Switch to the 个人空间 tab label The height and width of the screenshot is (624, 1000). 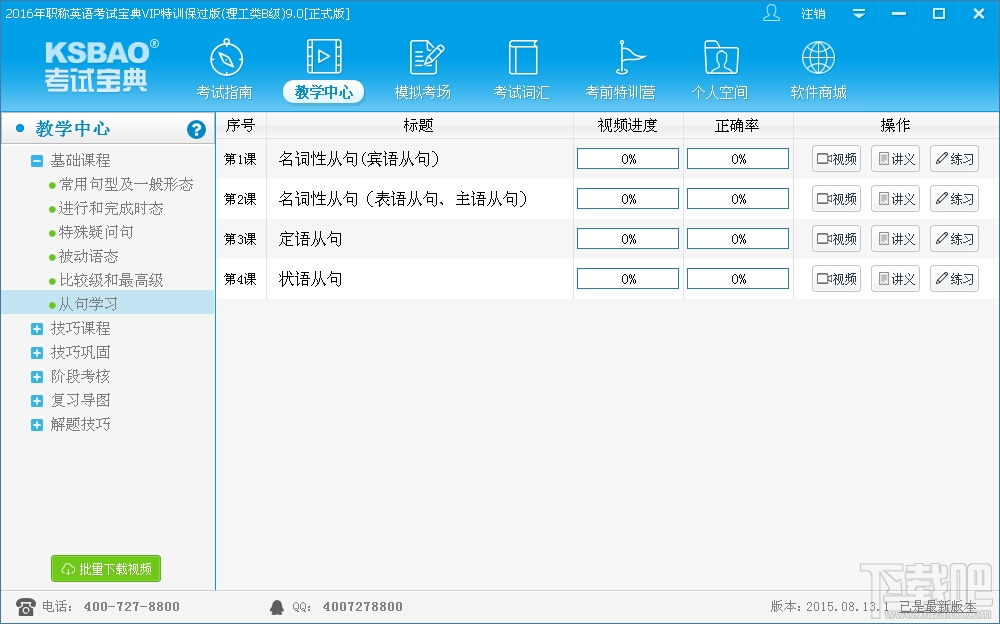[x=719, y=93]
